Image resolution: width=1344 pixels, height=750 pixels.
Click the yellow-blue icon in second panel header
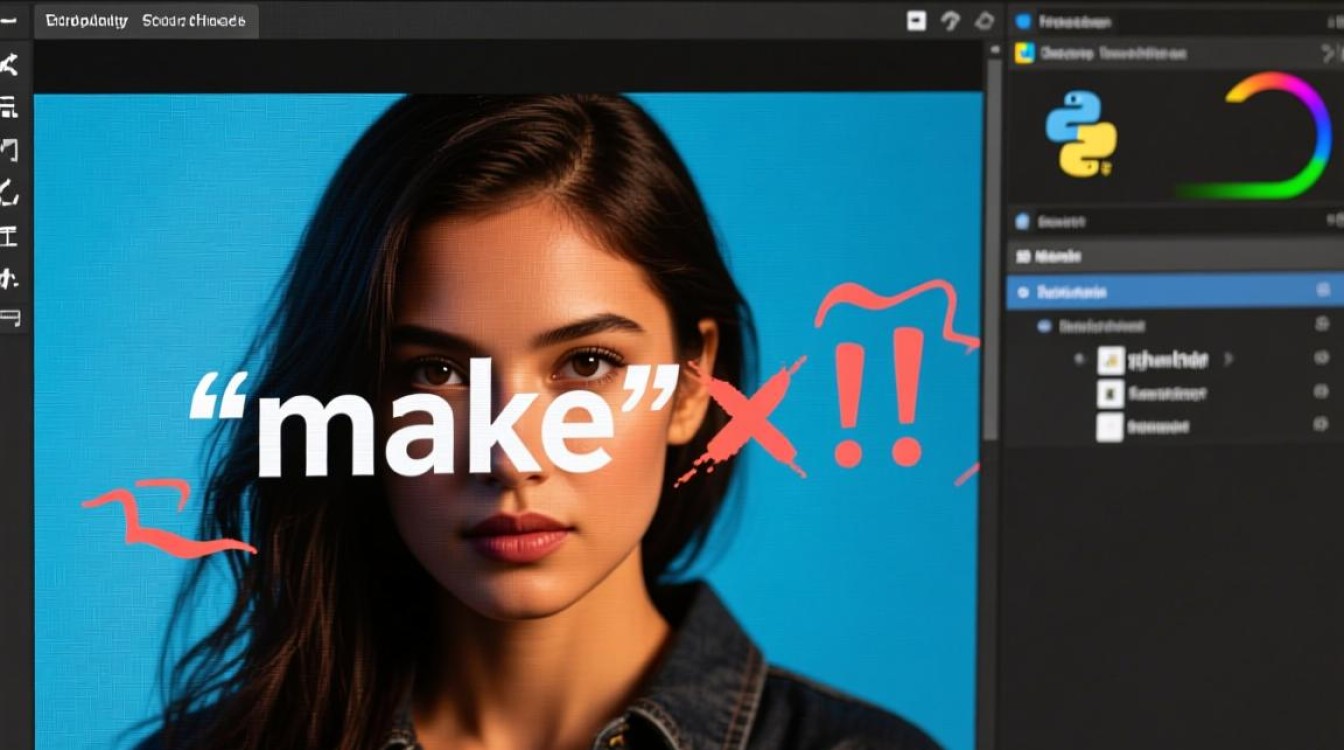pos(1024,53)
